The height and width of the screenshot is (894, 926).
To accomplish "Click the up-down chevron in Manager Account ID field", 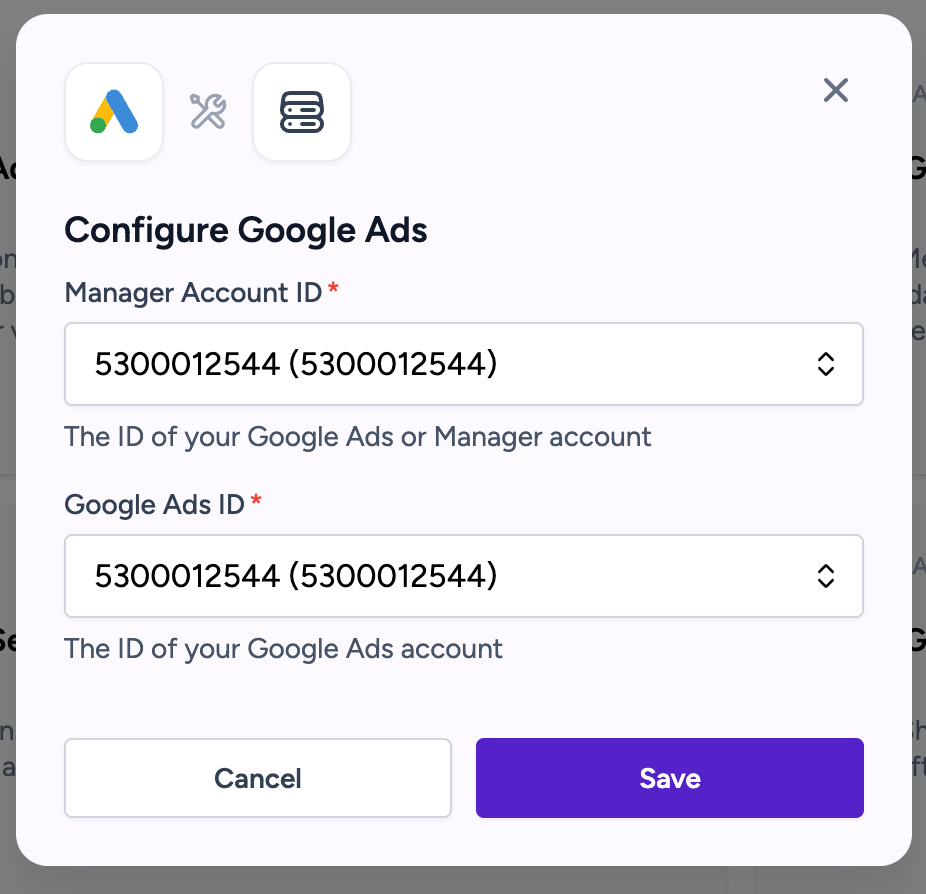I will [x=826, y=364].
